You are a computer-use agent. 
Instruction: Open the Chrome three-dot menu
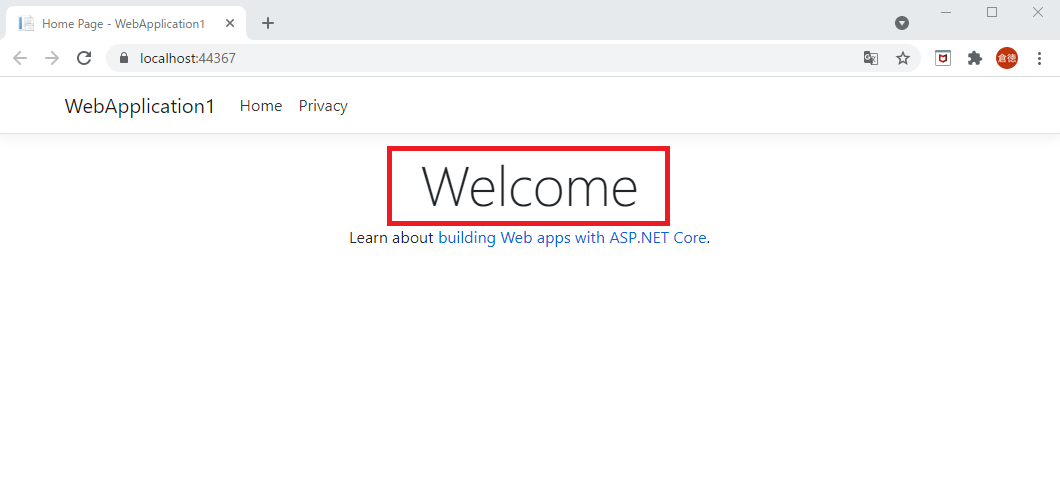coord(1040,58)
